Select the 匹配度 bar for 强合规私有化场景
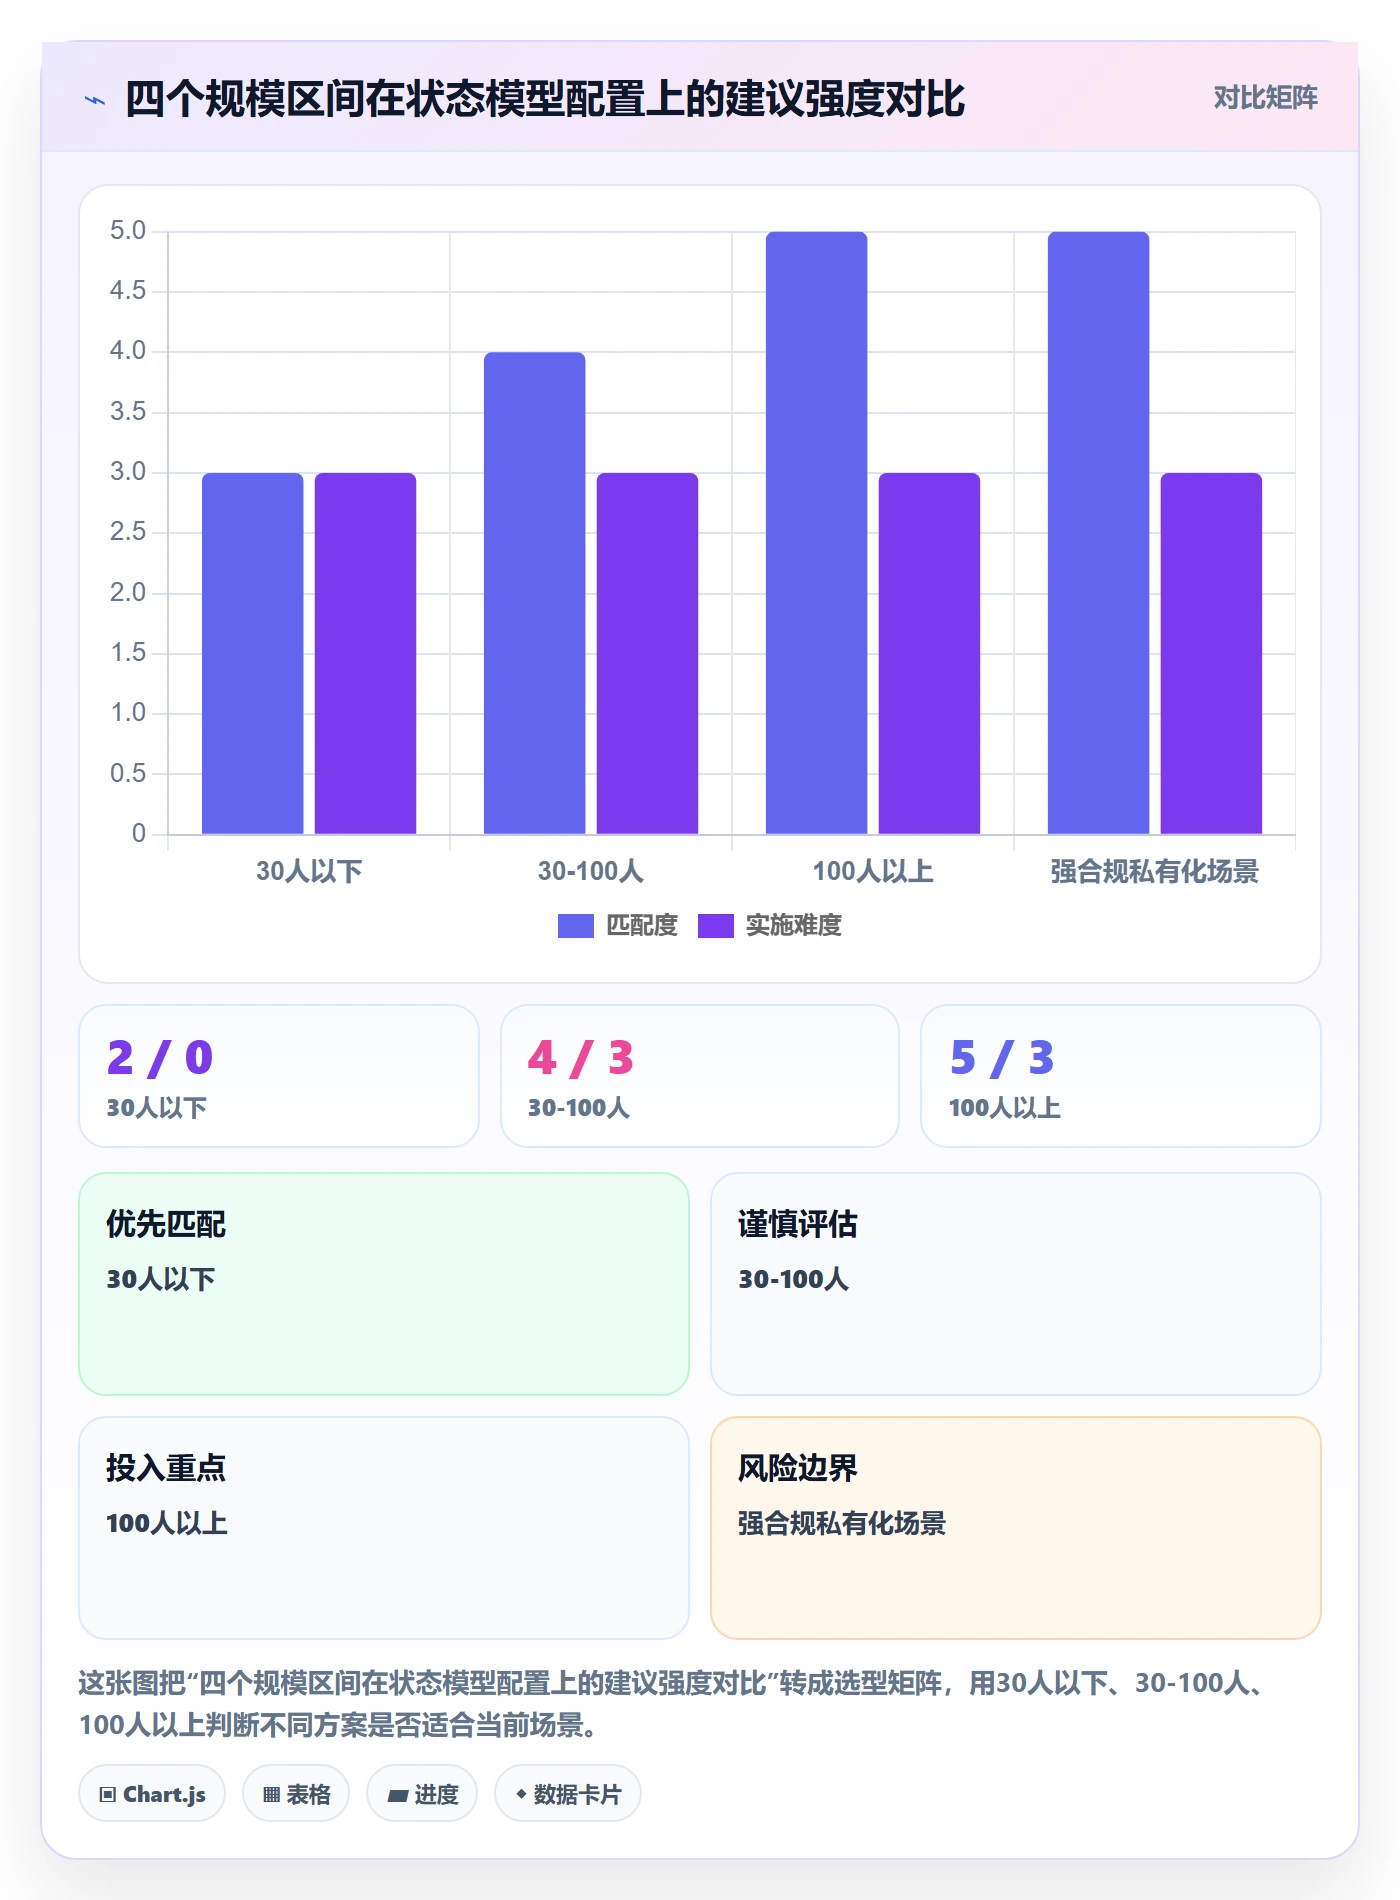 click(1099, 533)
